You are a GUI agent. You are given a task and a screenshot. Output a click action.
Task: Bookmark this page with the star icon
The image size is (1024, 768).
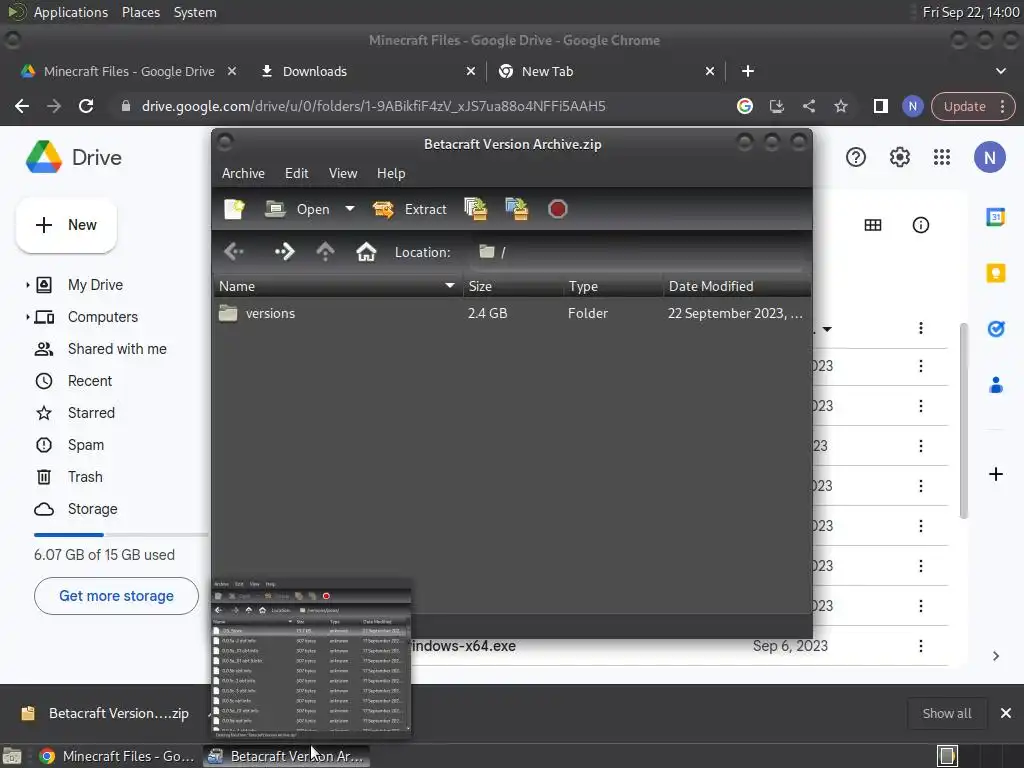tap(840, 106)
